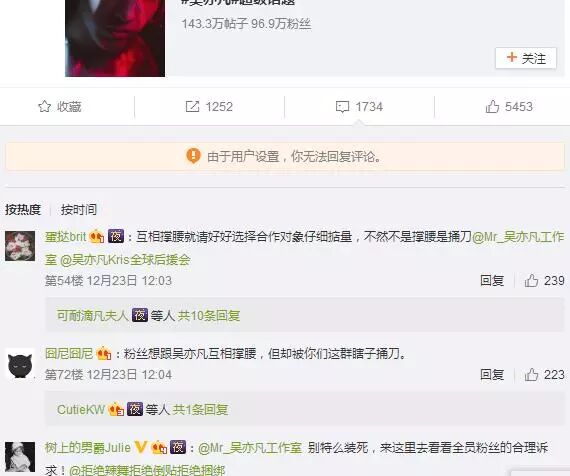Click the 夜 badge next to 蛋挞brit
Screen dimensions: 570x476
tap(116, 236)
